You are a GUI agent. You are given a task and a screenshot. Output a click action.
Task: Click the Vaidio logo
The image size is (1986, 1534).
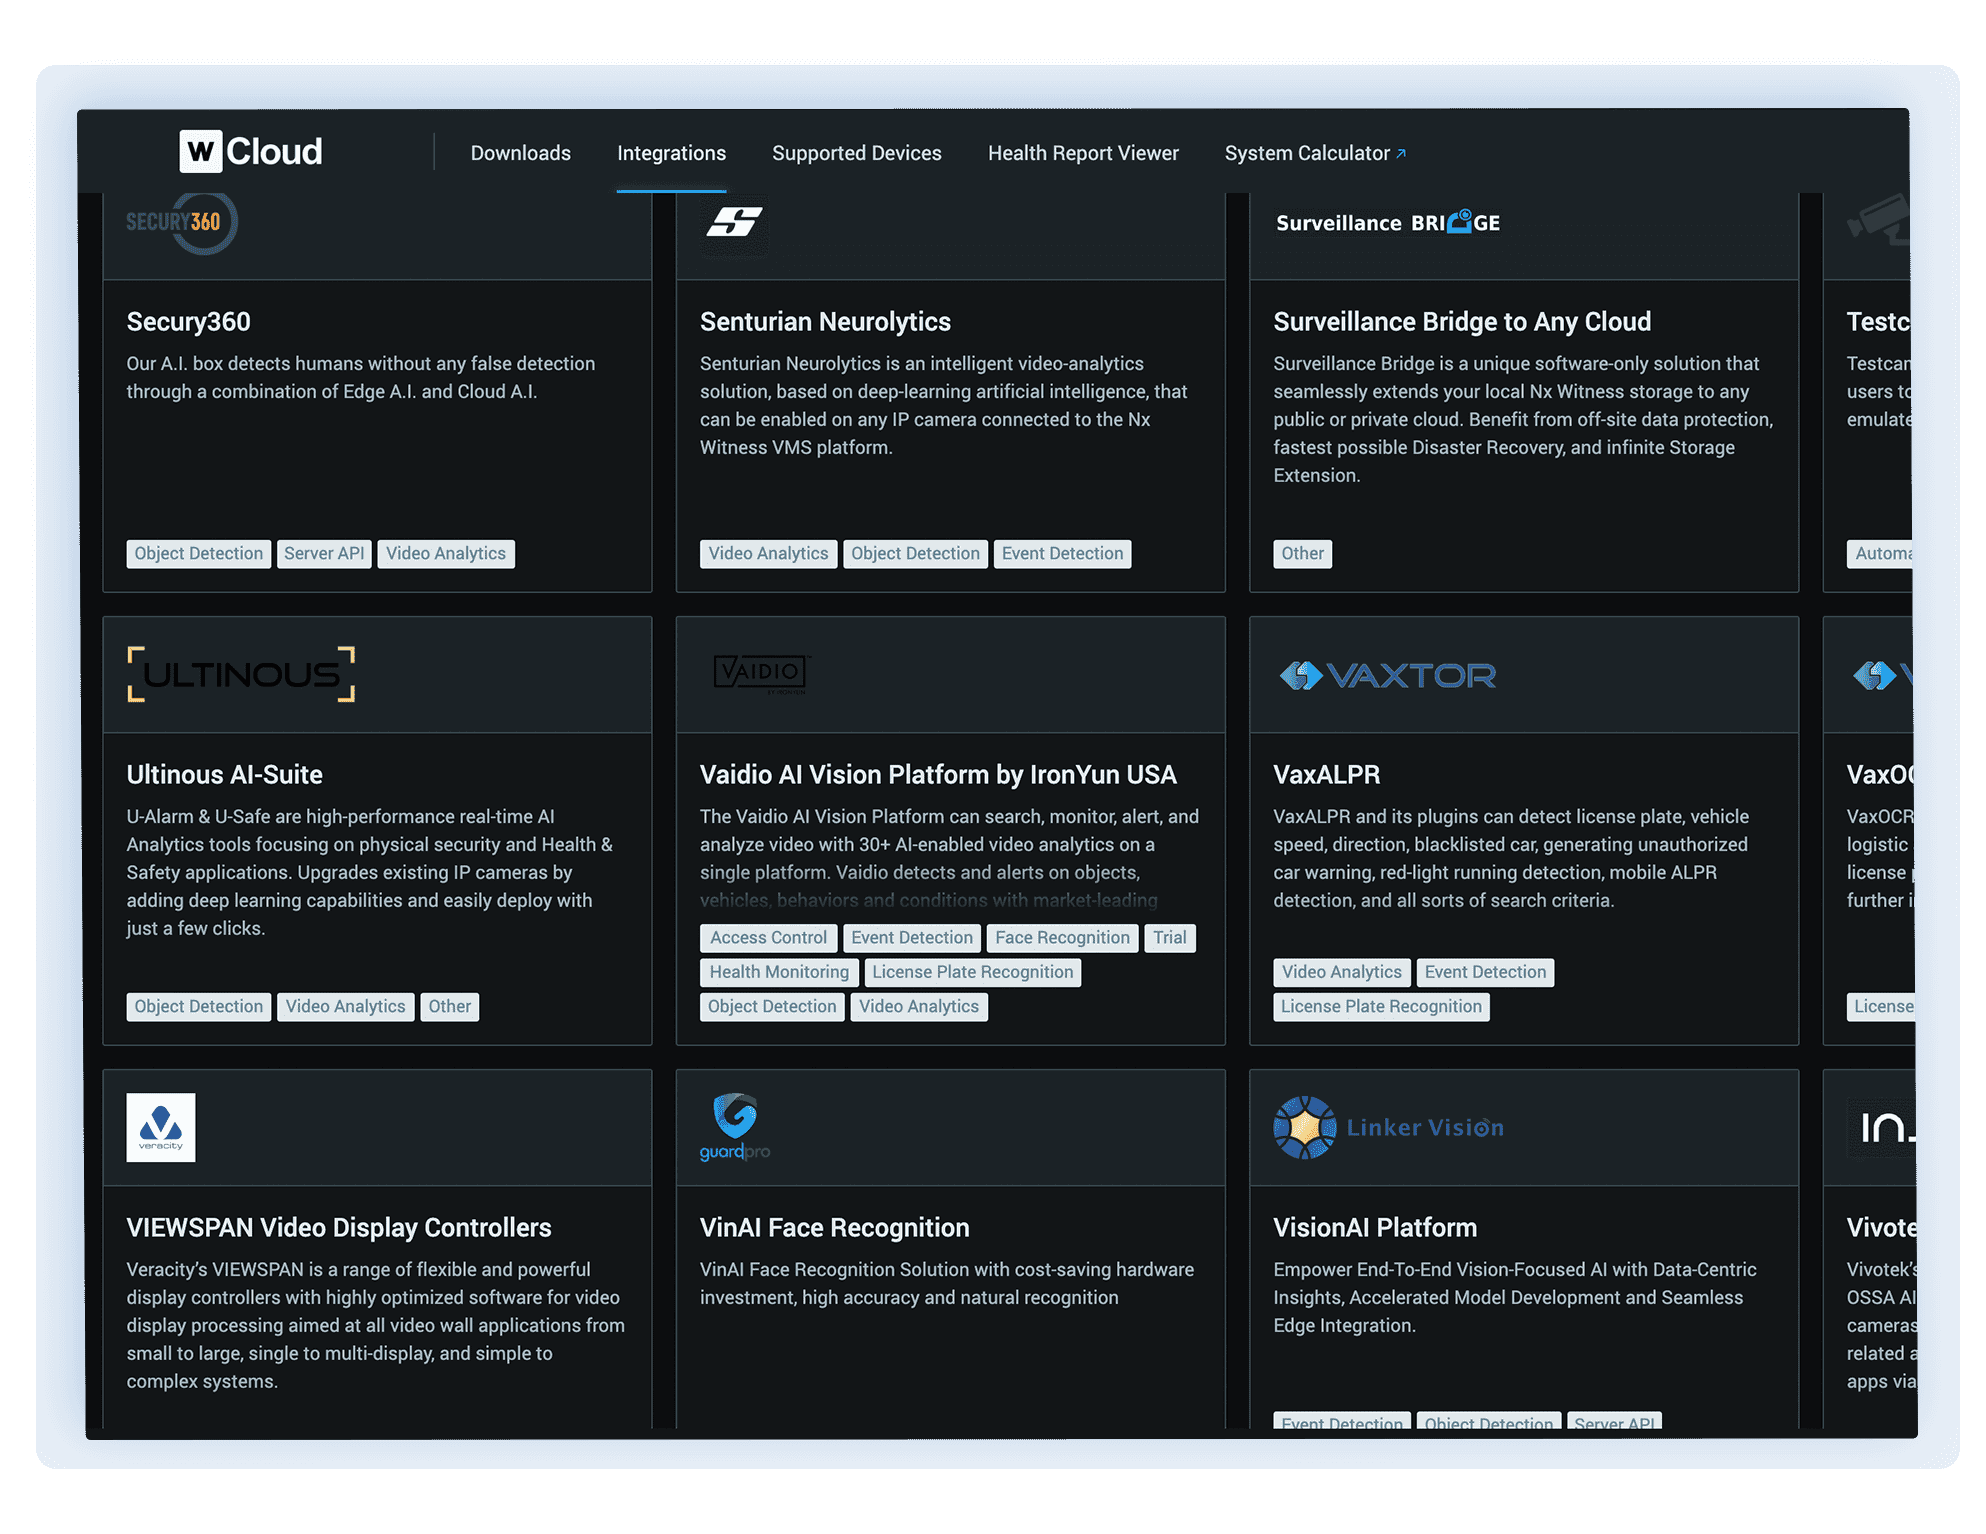pos(760,673)
